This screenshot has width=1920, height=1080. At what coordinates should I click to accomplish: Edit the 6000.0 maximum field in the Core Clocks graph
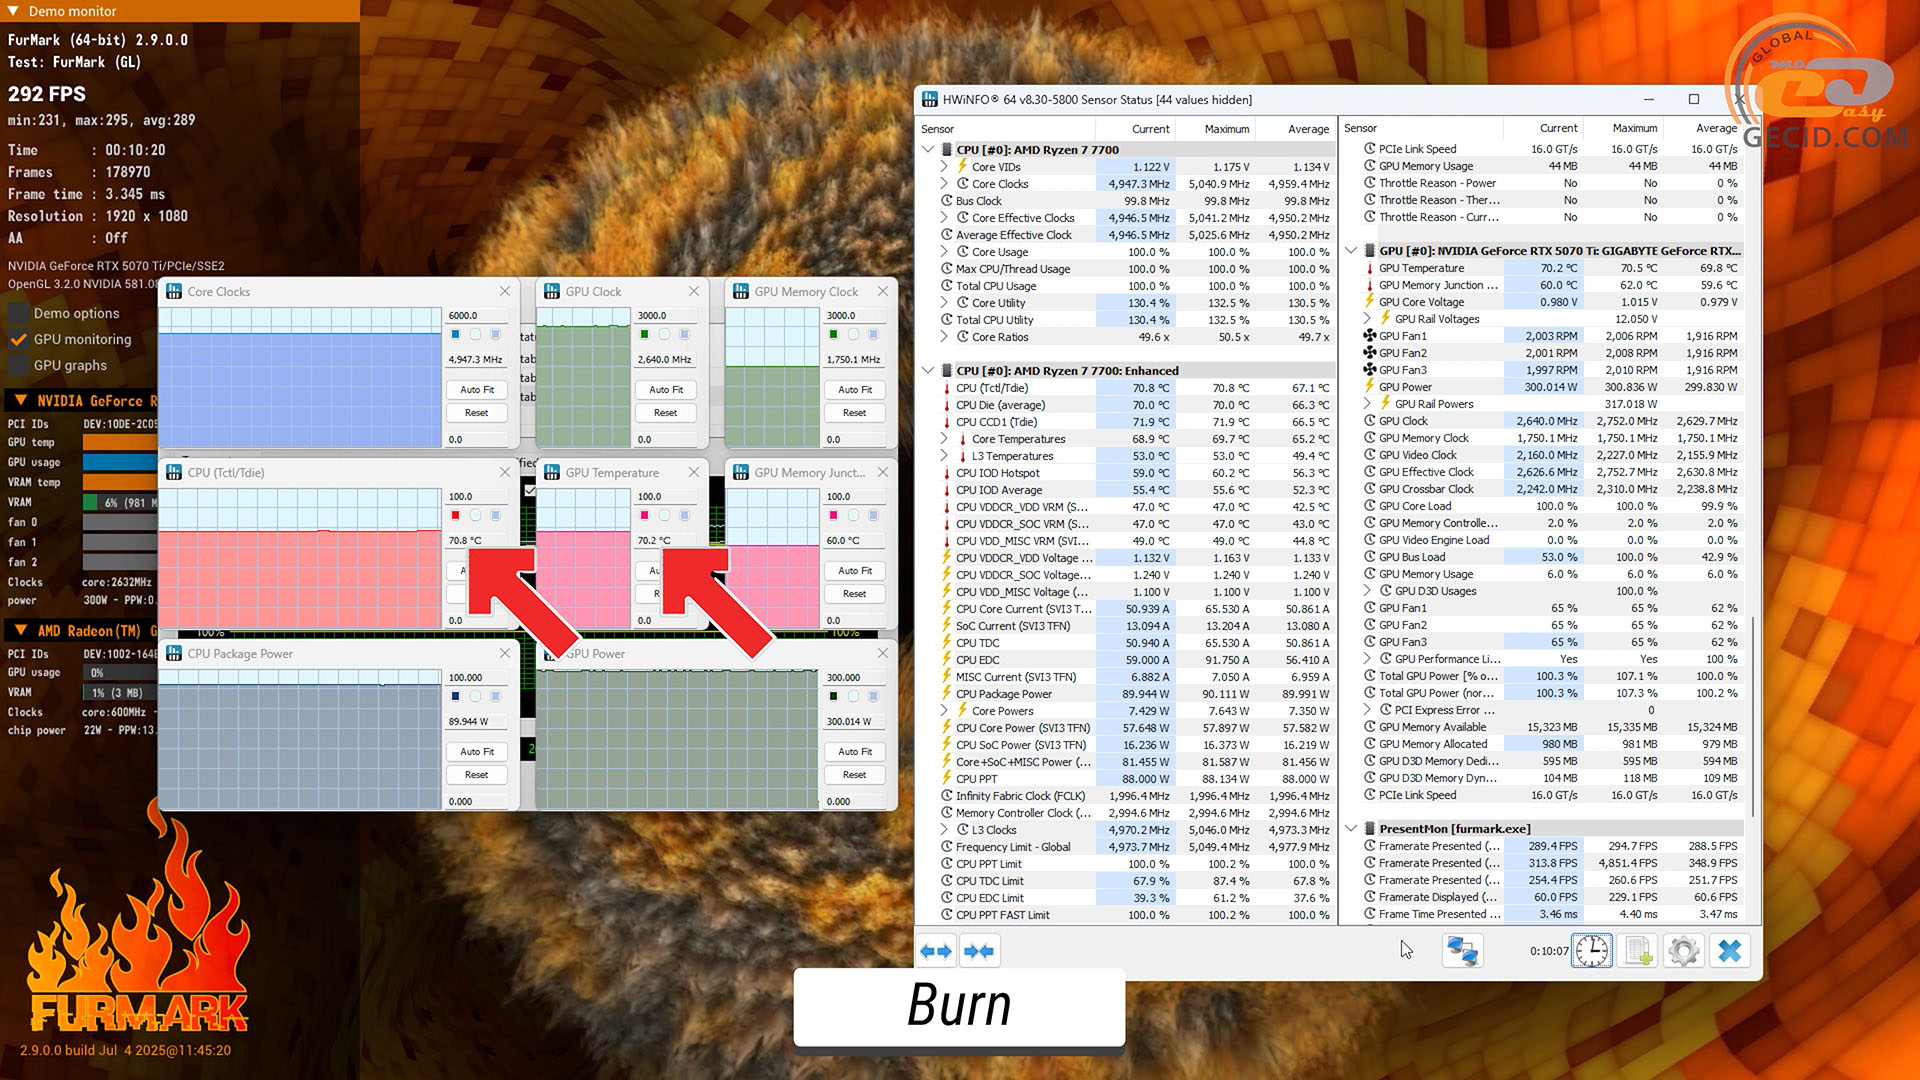(x=476, y=315)
